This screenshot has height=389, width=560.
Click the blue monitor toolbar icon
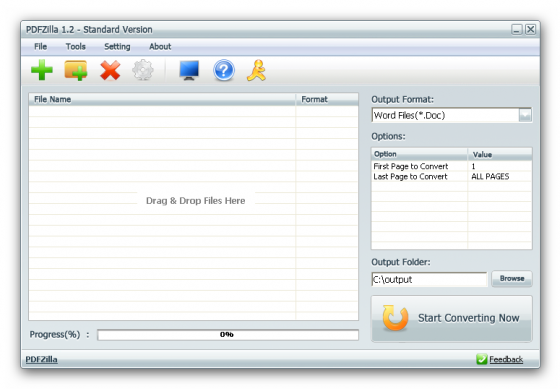(x=189, y=70)
